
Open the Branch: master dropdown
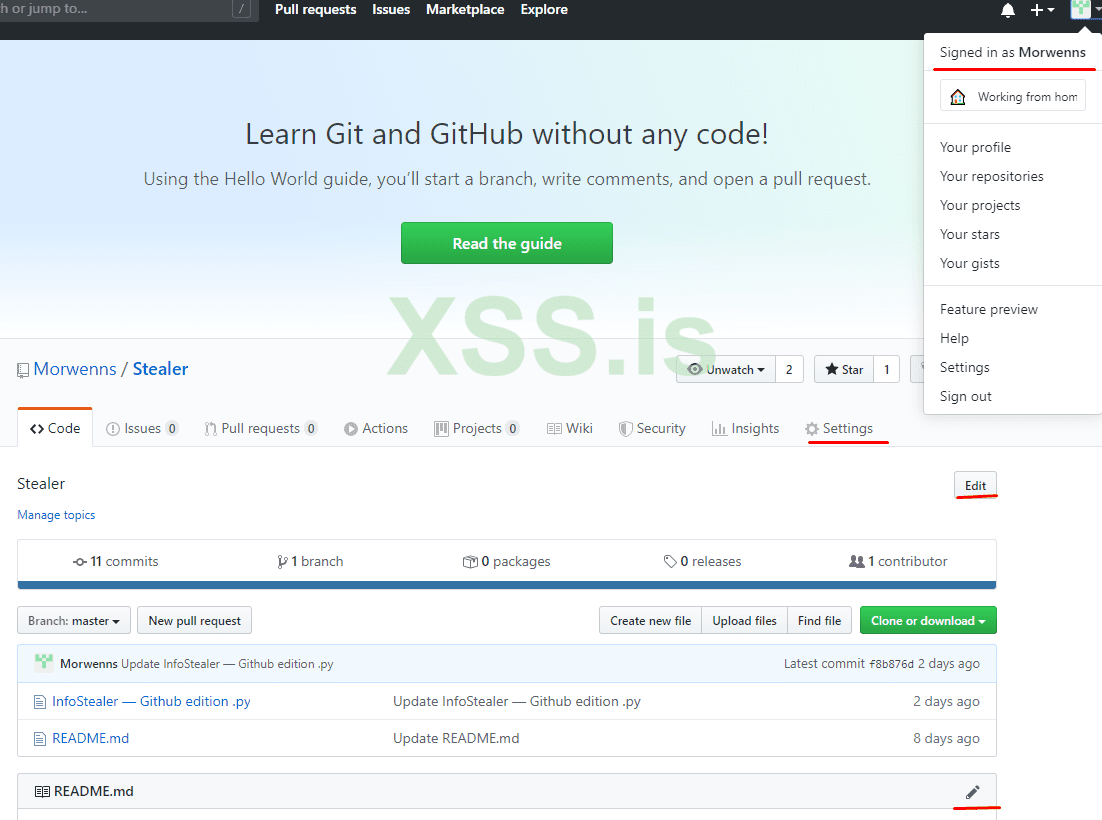click(74, 620)
